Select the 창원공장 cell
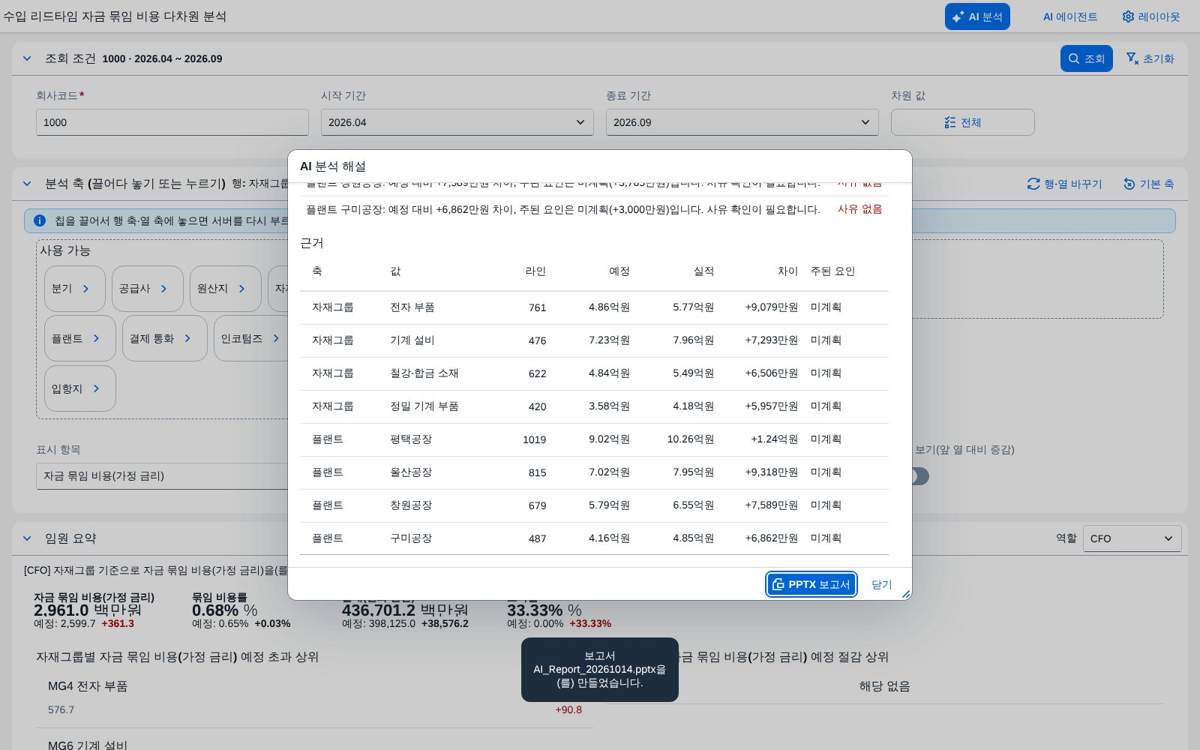This screenshot has height=750, width=1200. click(x=411, y=505)
